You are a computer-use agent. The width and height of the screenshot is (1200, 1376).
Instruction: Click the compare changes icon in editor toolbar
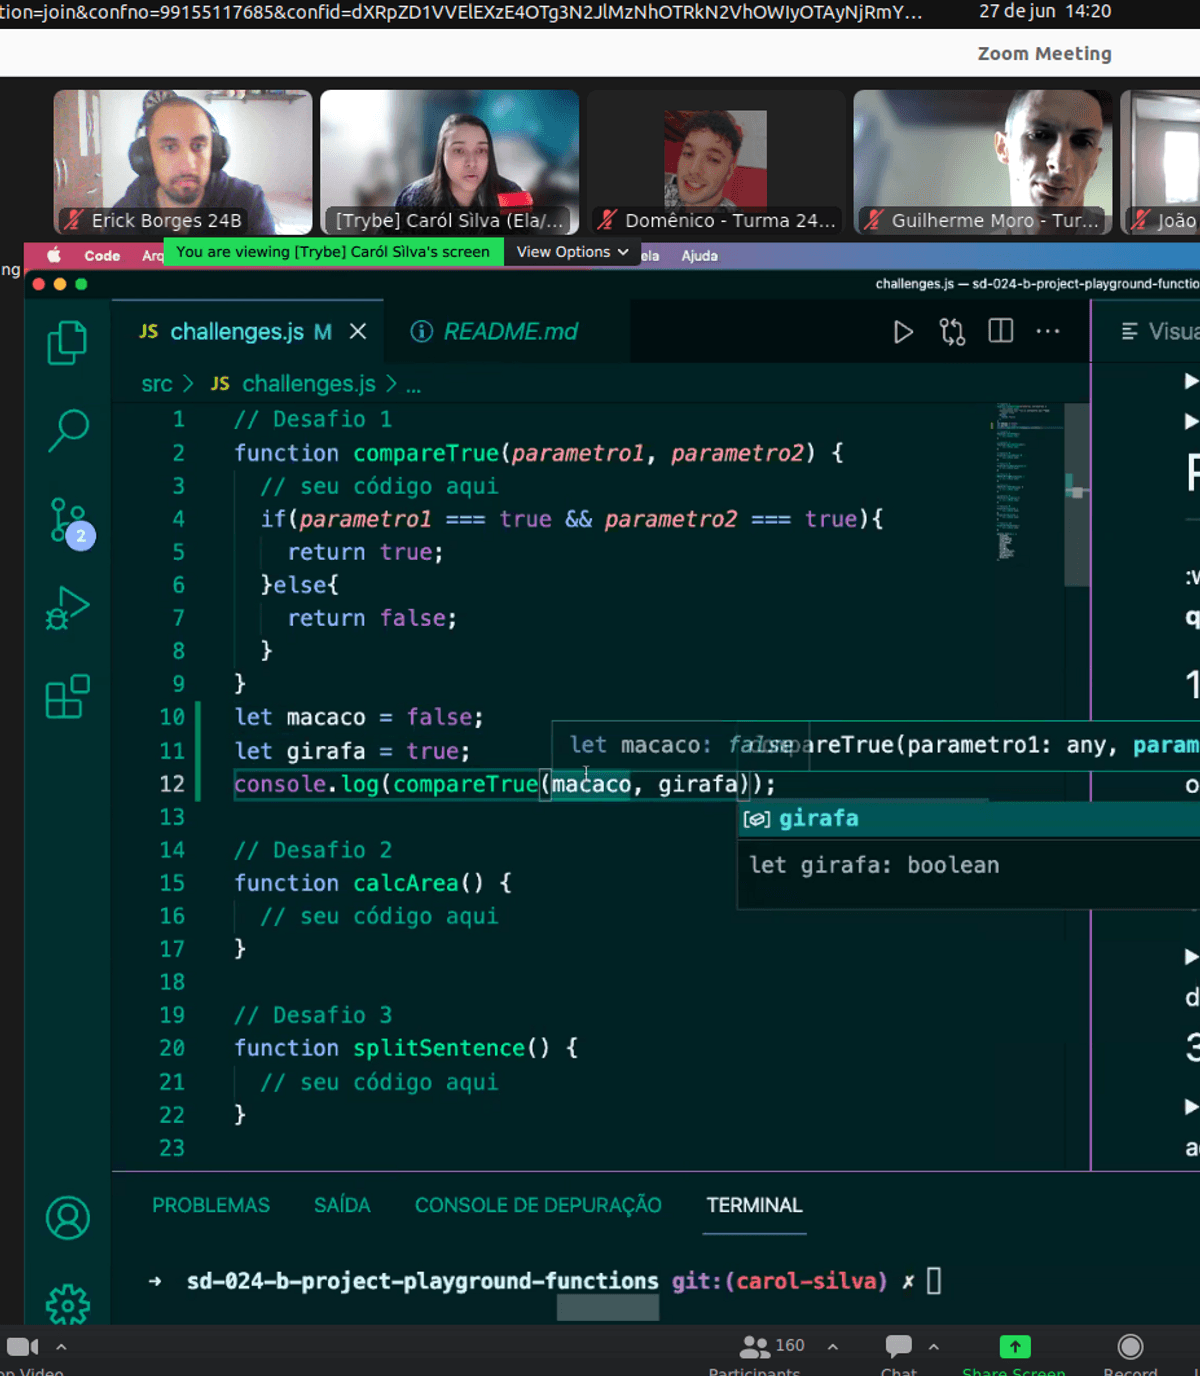952,332
